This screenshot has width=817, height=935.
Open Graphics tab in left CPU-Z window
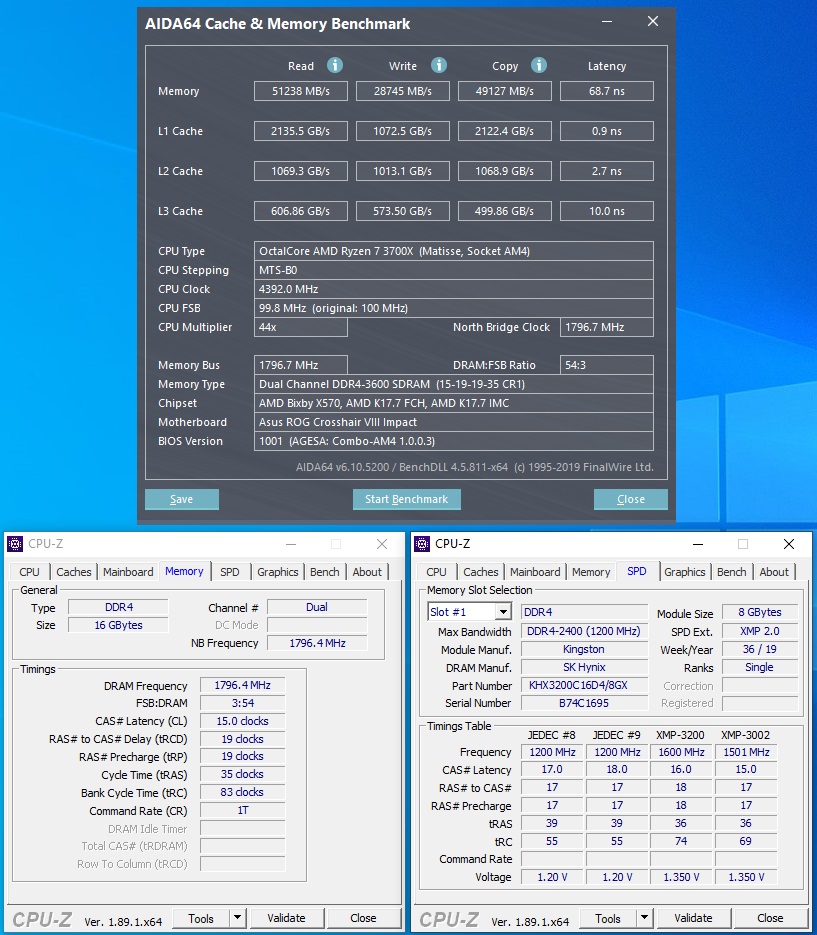point(278,572)
